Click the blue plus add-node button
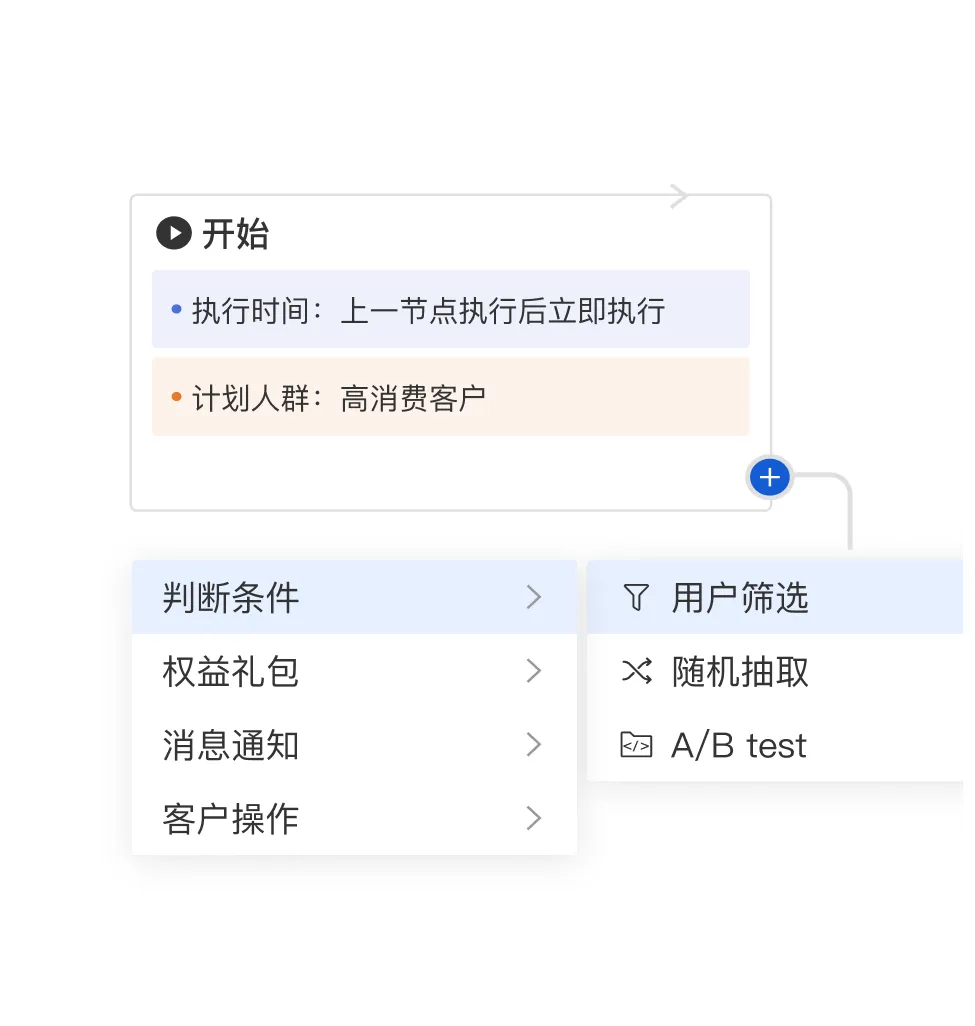This screenshot has height=1026, width=975. coord(769,479)
